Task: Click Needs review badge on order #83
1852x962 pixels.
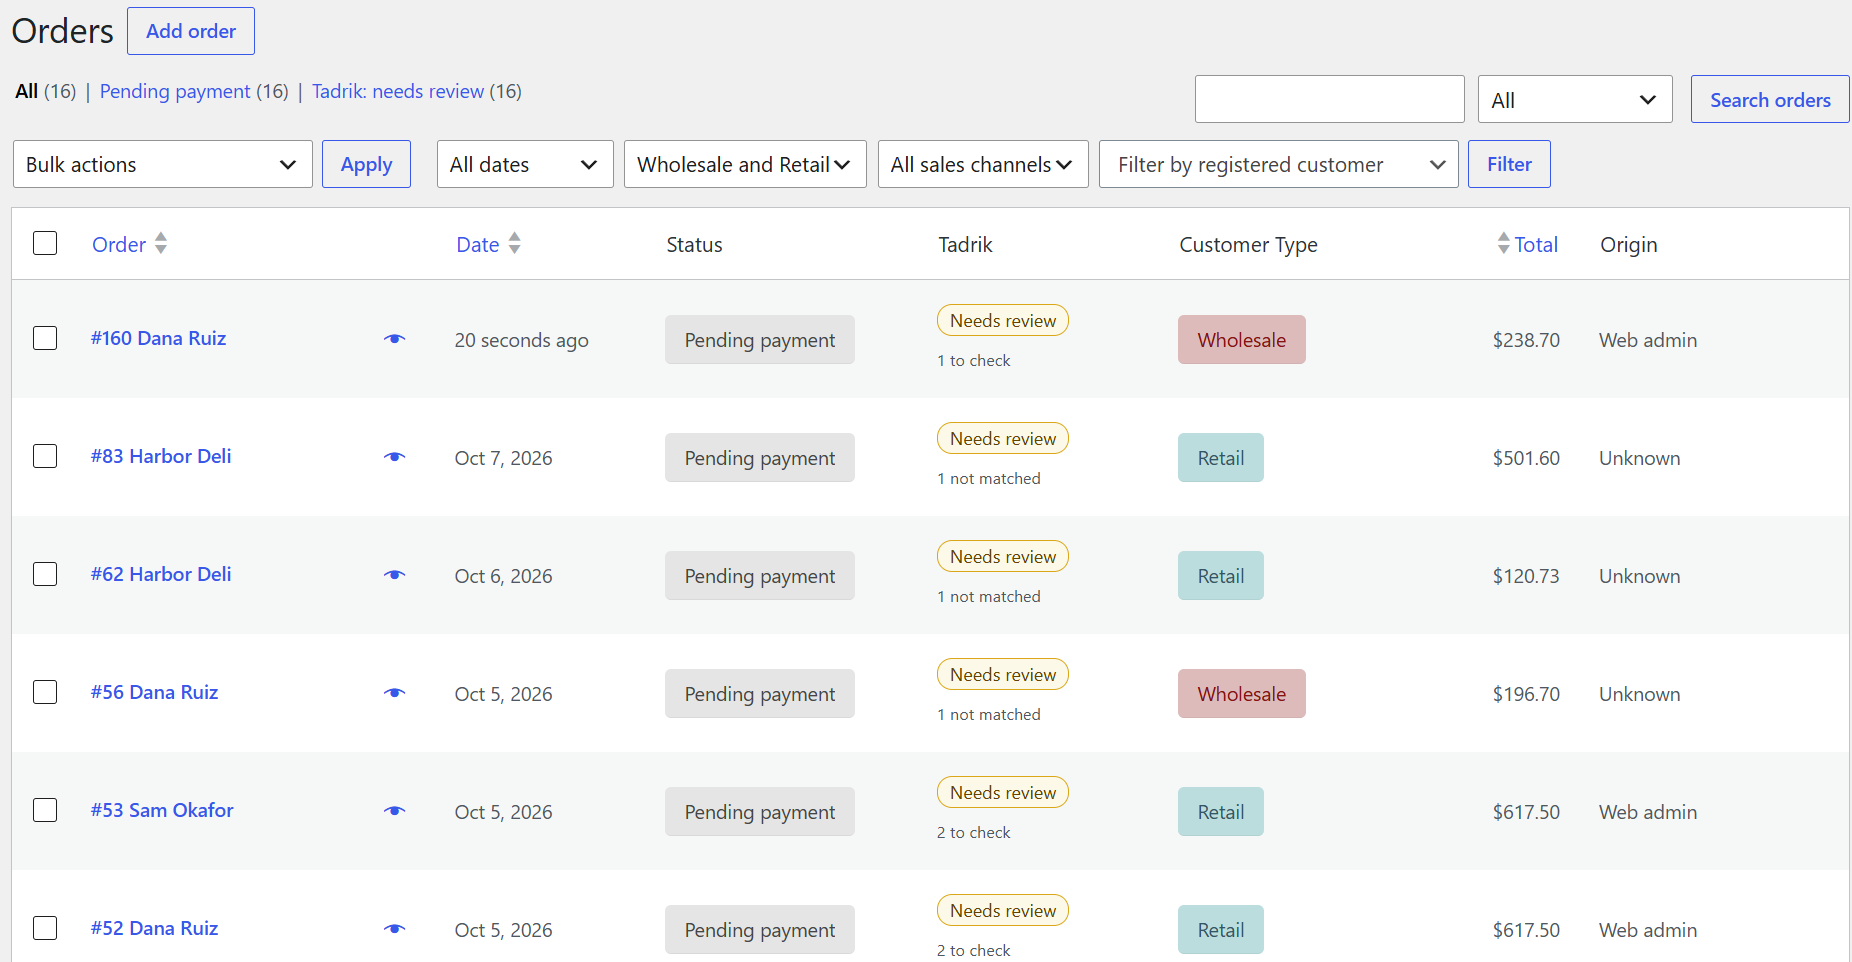Action: click(x=1003, y=438)
